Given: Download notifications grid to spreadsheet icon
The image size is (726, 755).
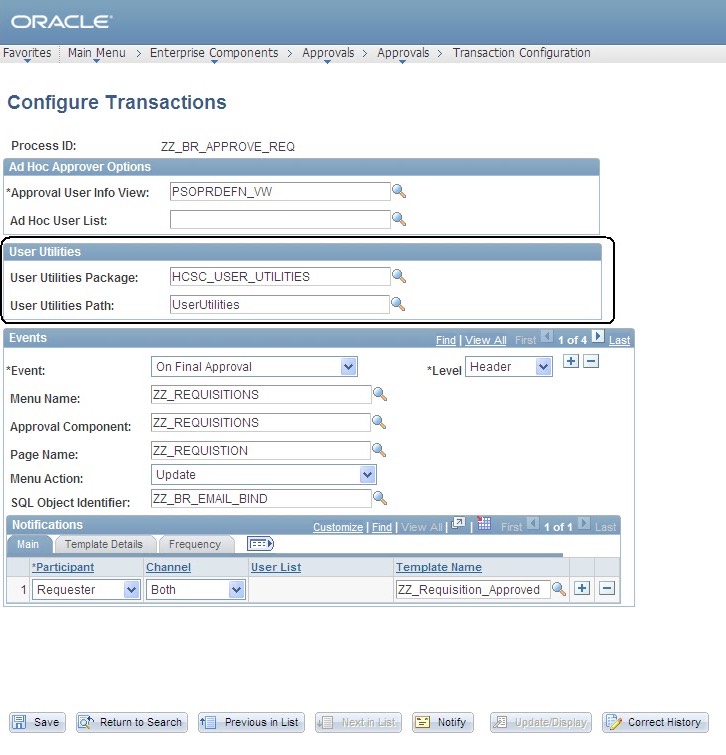Looking at the screenshot, I should point(485,524).
